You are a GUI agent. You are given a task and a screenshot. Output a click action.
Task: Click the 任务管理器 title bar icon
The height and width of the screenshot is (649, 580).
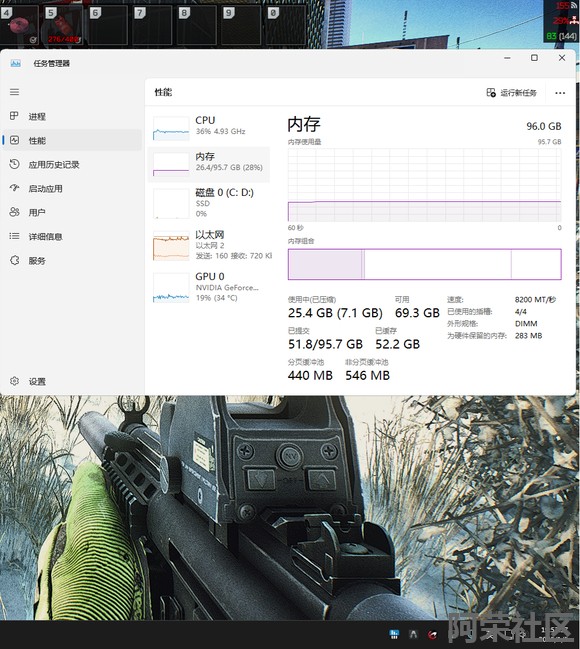click(x=16, y=63)
